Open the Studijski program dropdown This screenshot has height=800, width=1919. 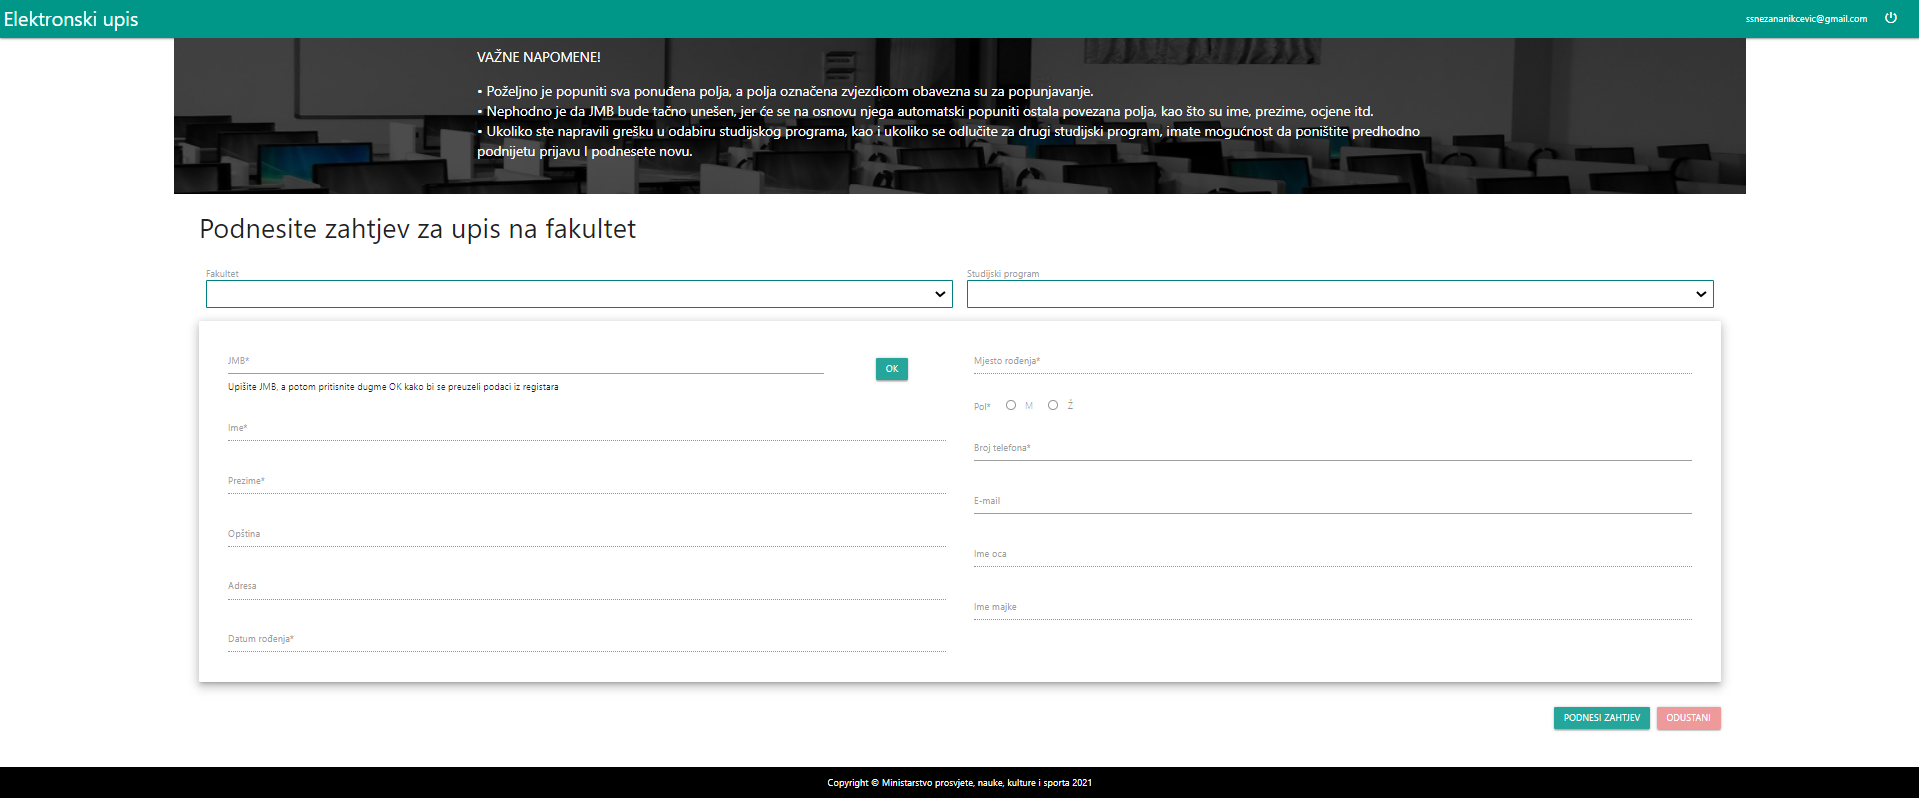coord(1340,294)
